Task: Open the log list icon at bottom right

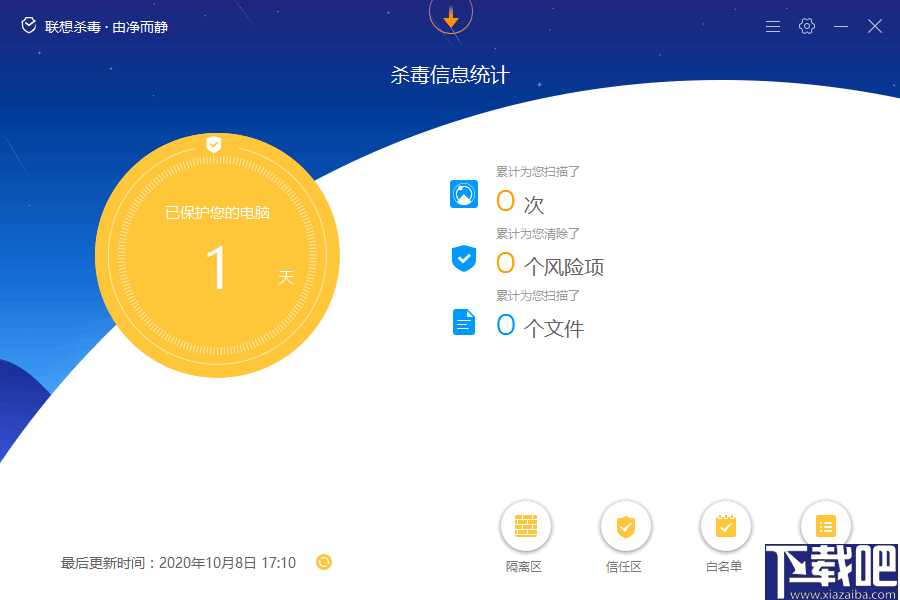Action: click(826, 524)
